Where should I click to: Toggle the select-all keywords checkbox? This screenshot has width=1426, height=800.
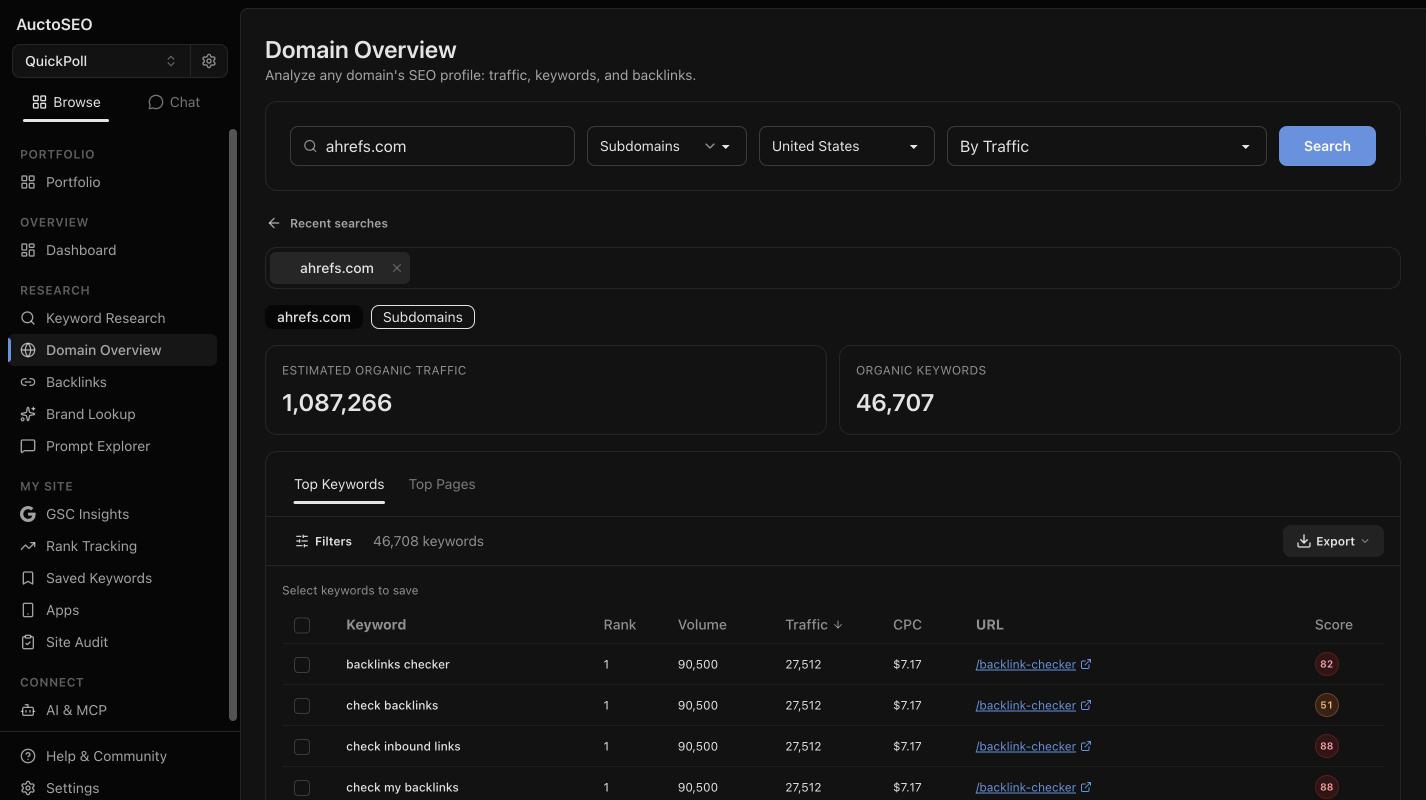tap(302, 625)
